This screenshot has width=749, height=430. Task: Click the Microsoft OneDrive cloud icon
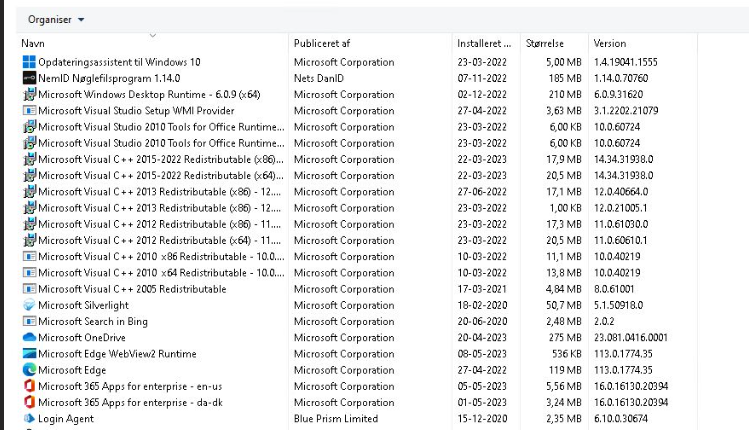[29, 338]
